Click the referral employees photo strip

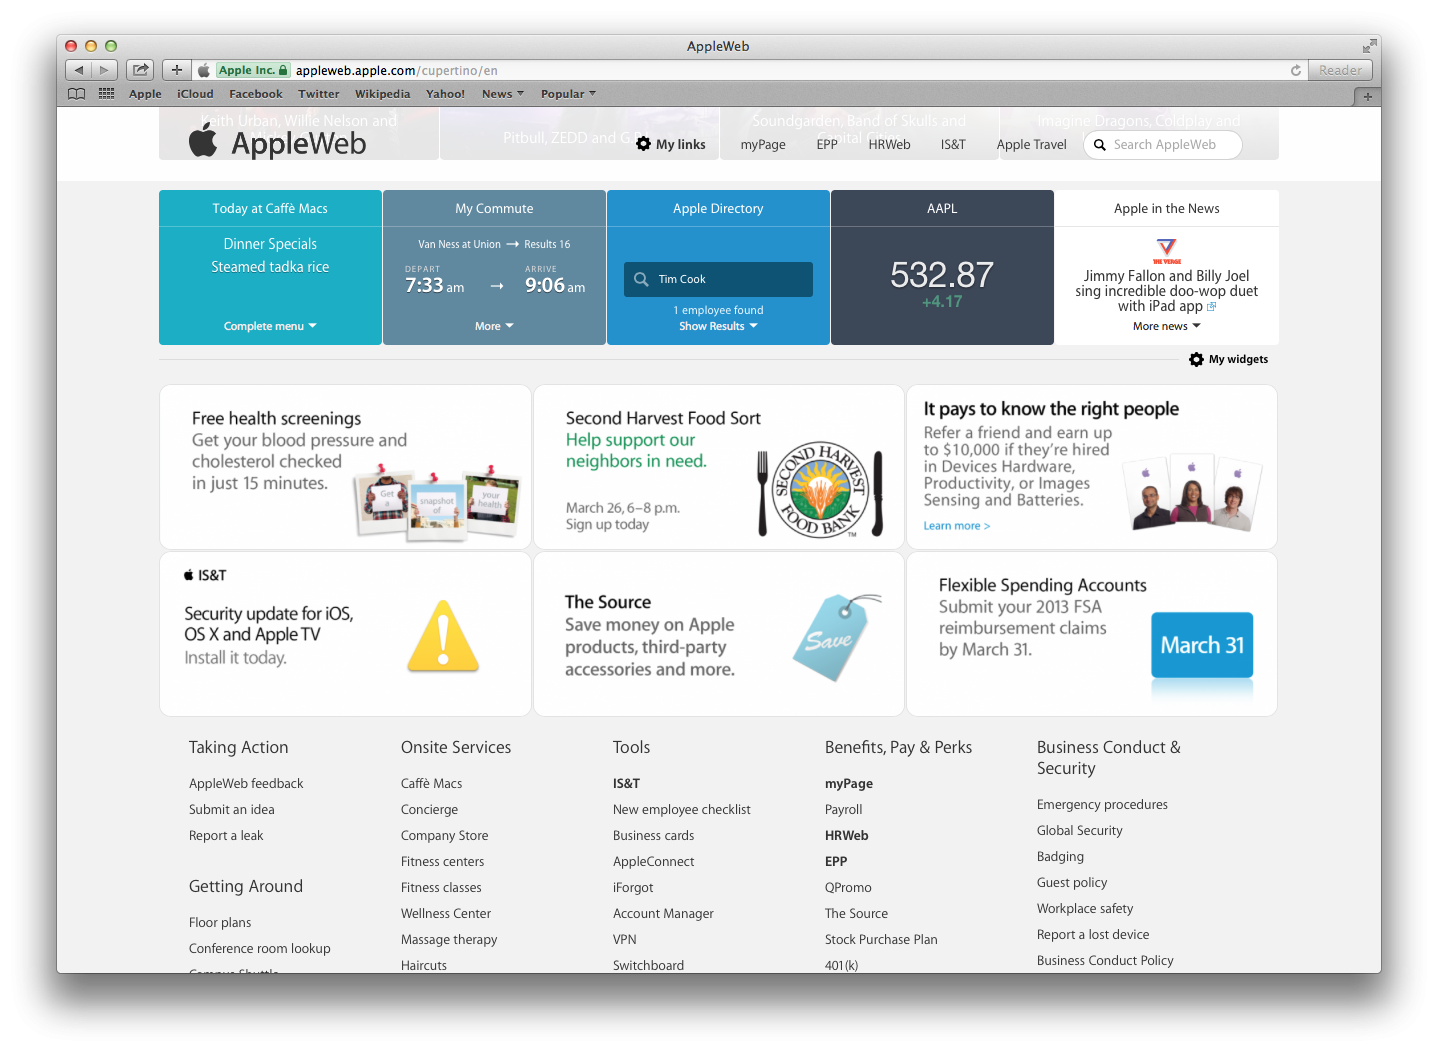1191,491
